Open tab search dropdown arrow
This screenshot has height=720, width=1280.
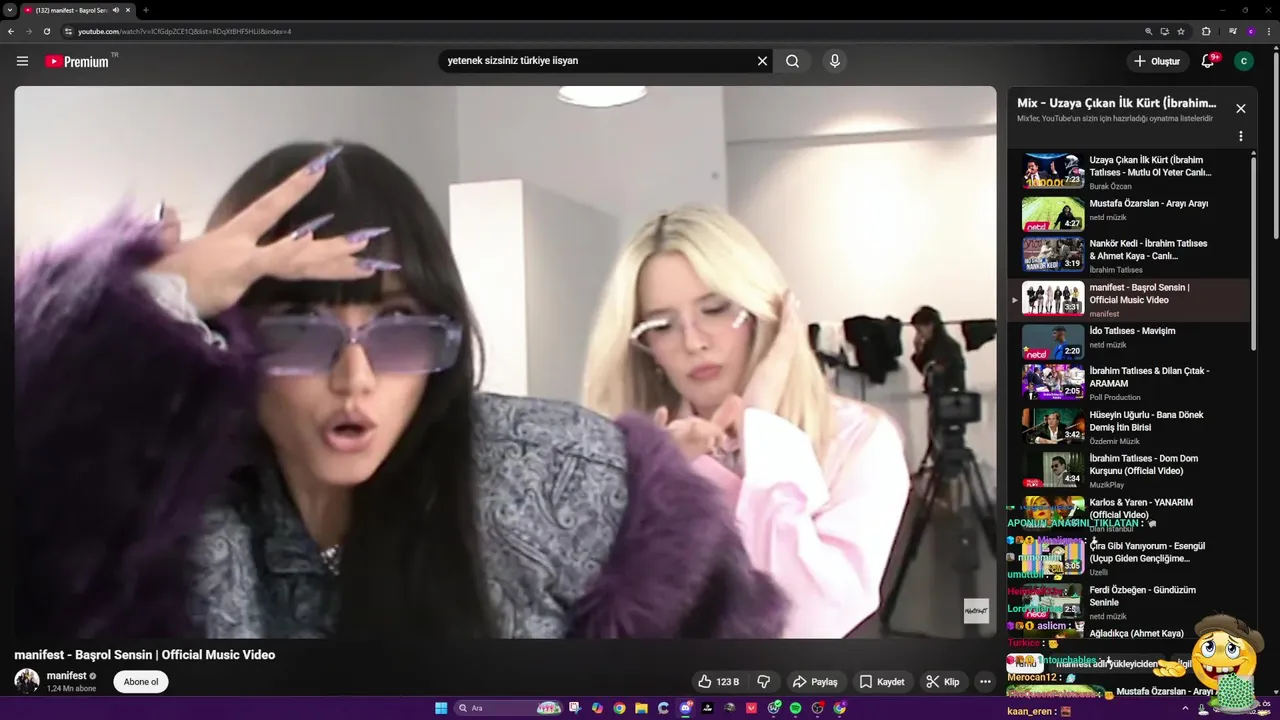[x=9, y=10]
